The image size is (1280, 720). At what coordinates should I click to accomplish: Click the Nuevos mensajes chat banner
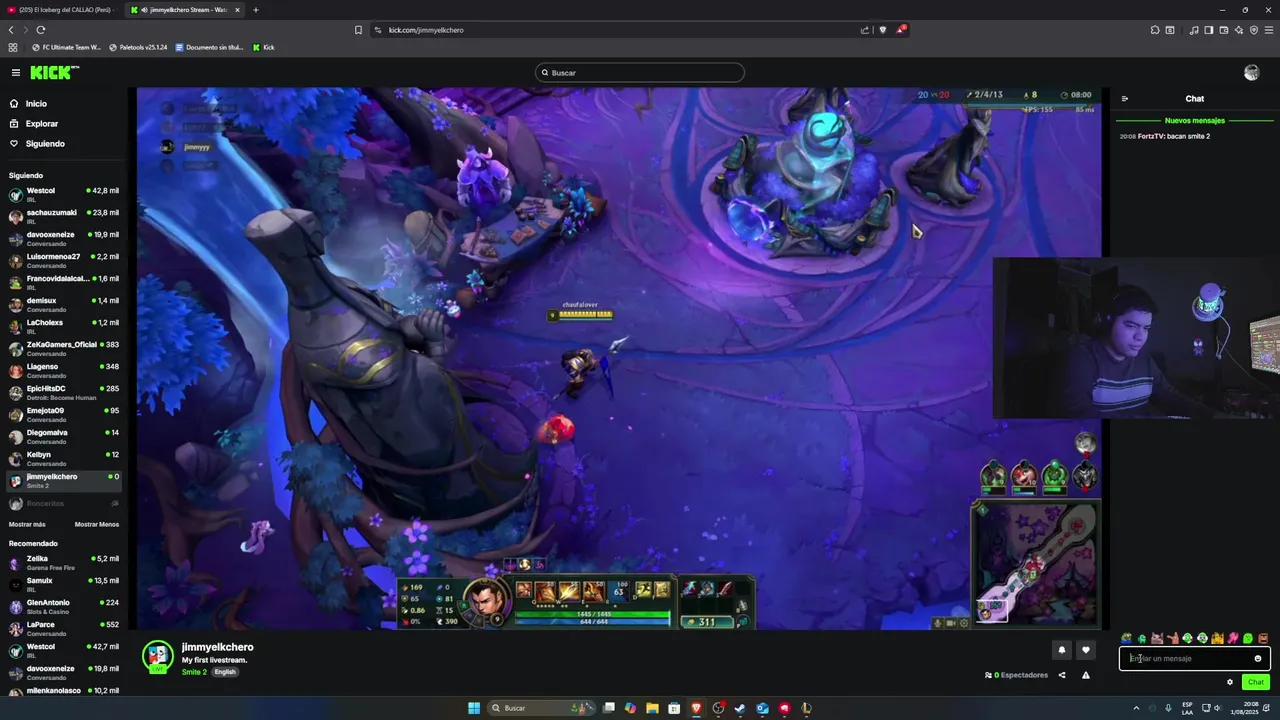click(x=1195, y=120)
